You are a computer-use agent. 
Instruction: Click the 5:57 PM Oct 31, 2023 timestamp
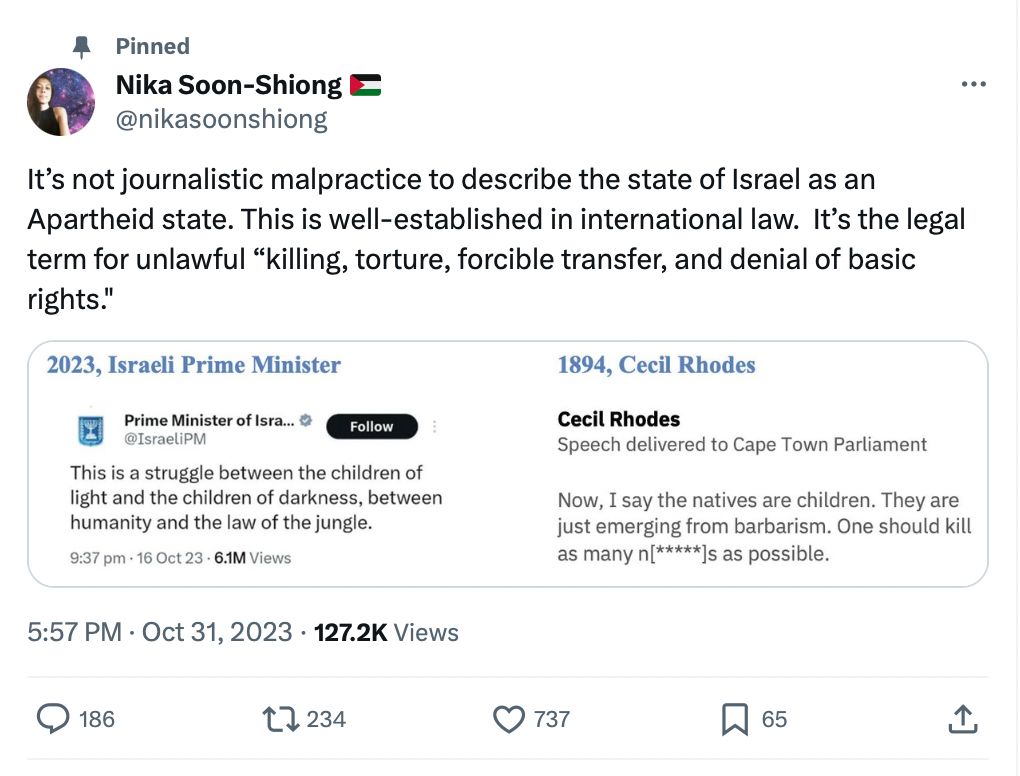[x=160, y=632]
